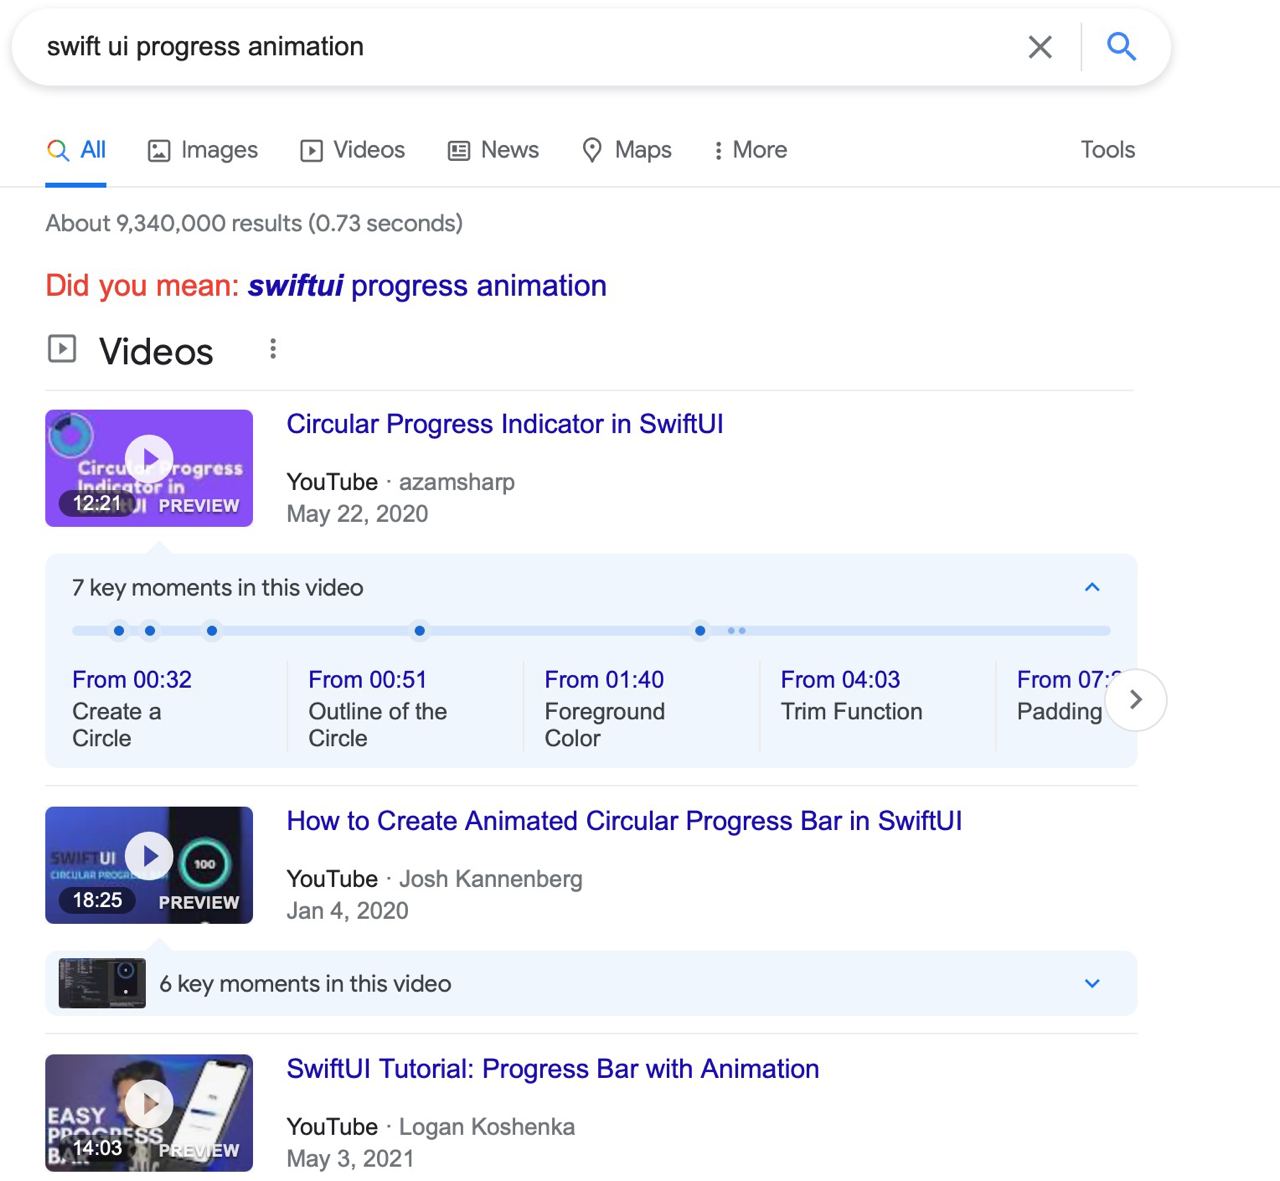Open How to Create Animated Circular Progress Bar link
This screenshot has height=1181, width=1280.
click(624, 821)
